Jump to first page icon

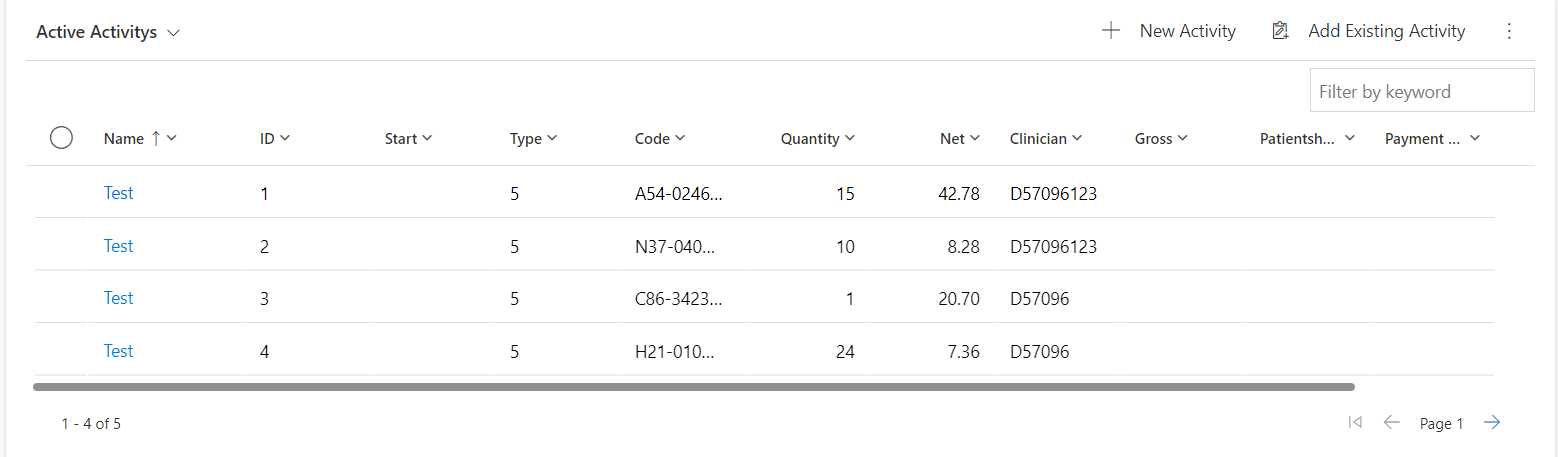pos(1355,423)
